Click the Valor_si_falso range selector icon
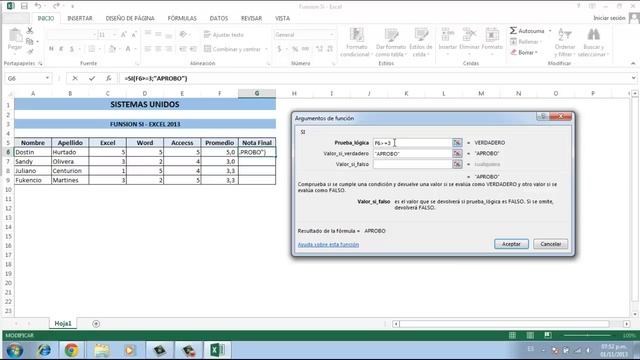Viewport: 640px width, 360px height. point(457,164)
